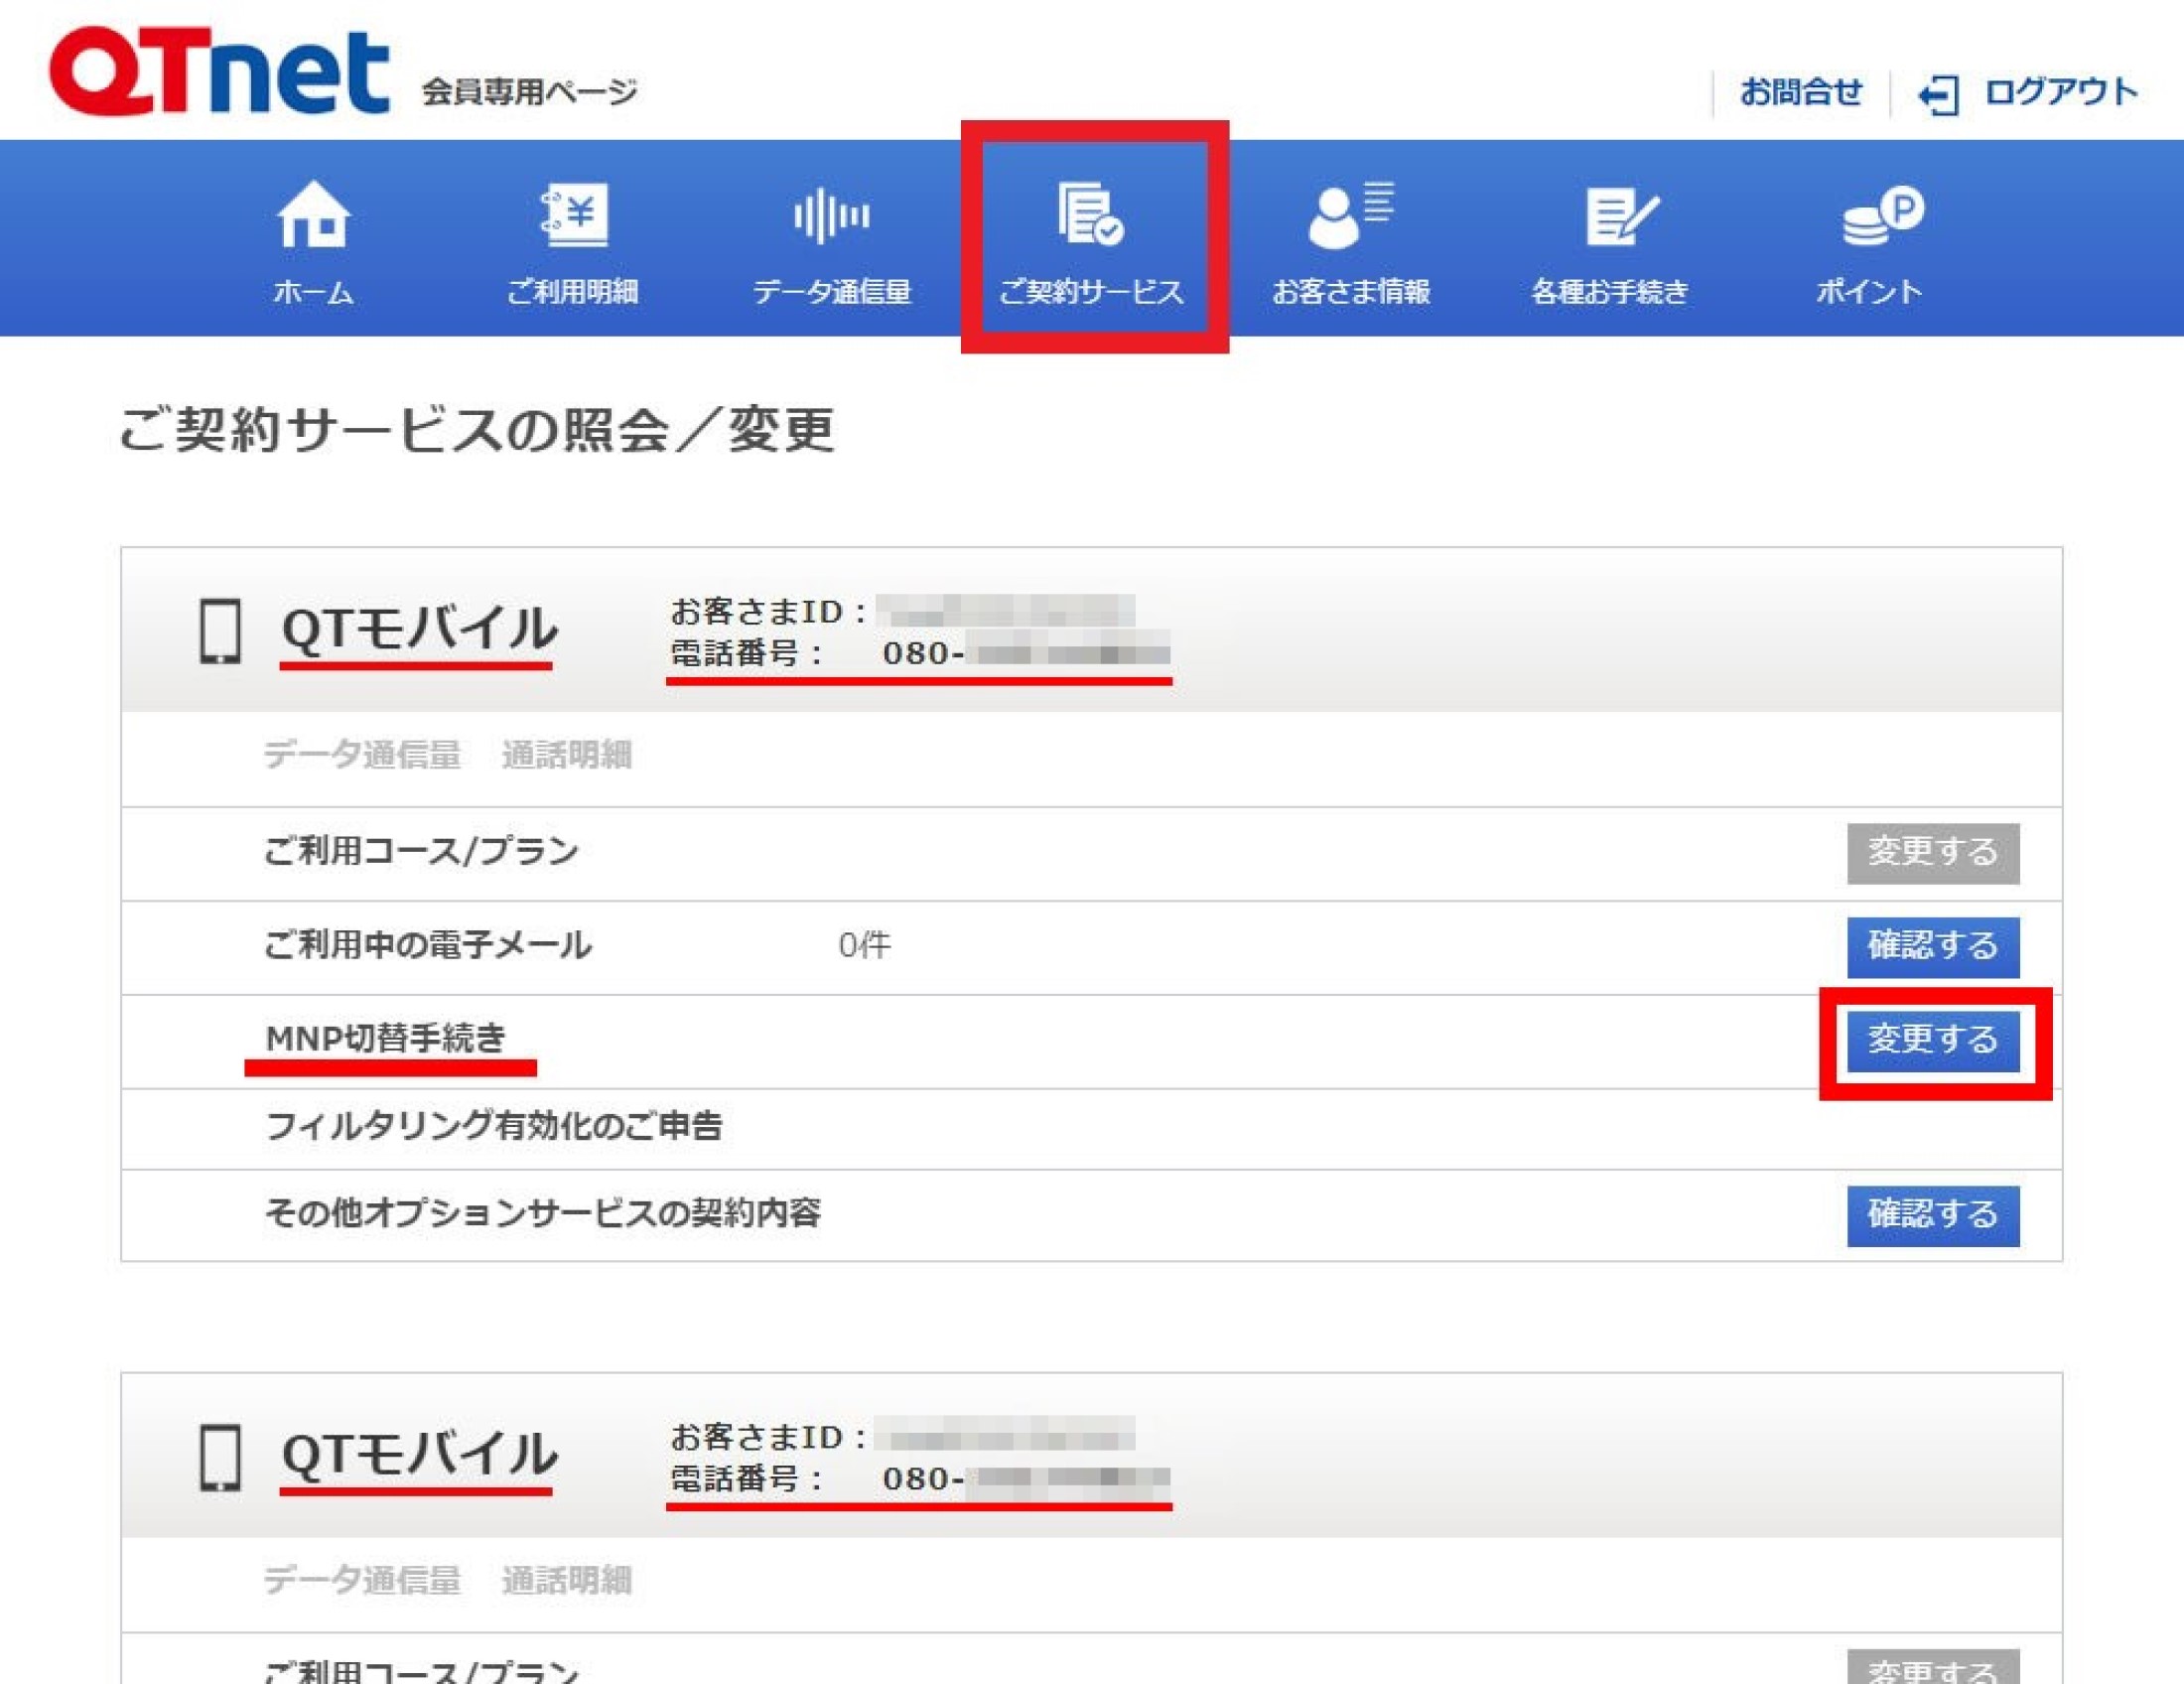Open 通話明細 link in second QTモバイル card

pyautogui.click(x=567, y=1581)
